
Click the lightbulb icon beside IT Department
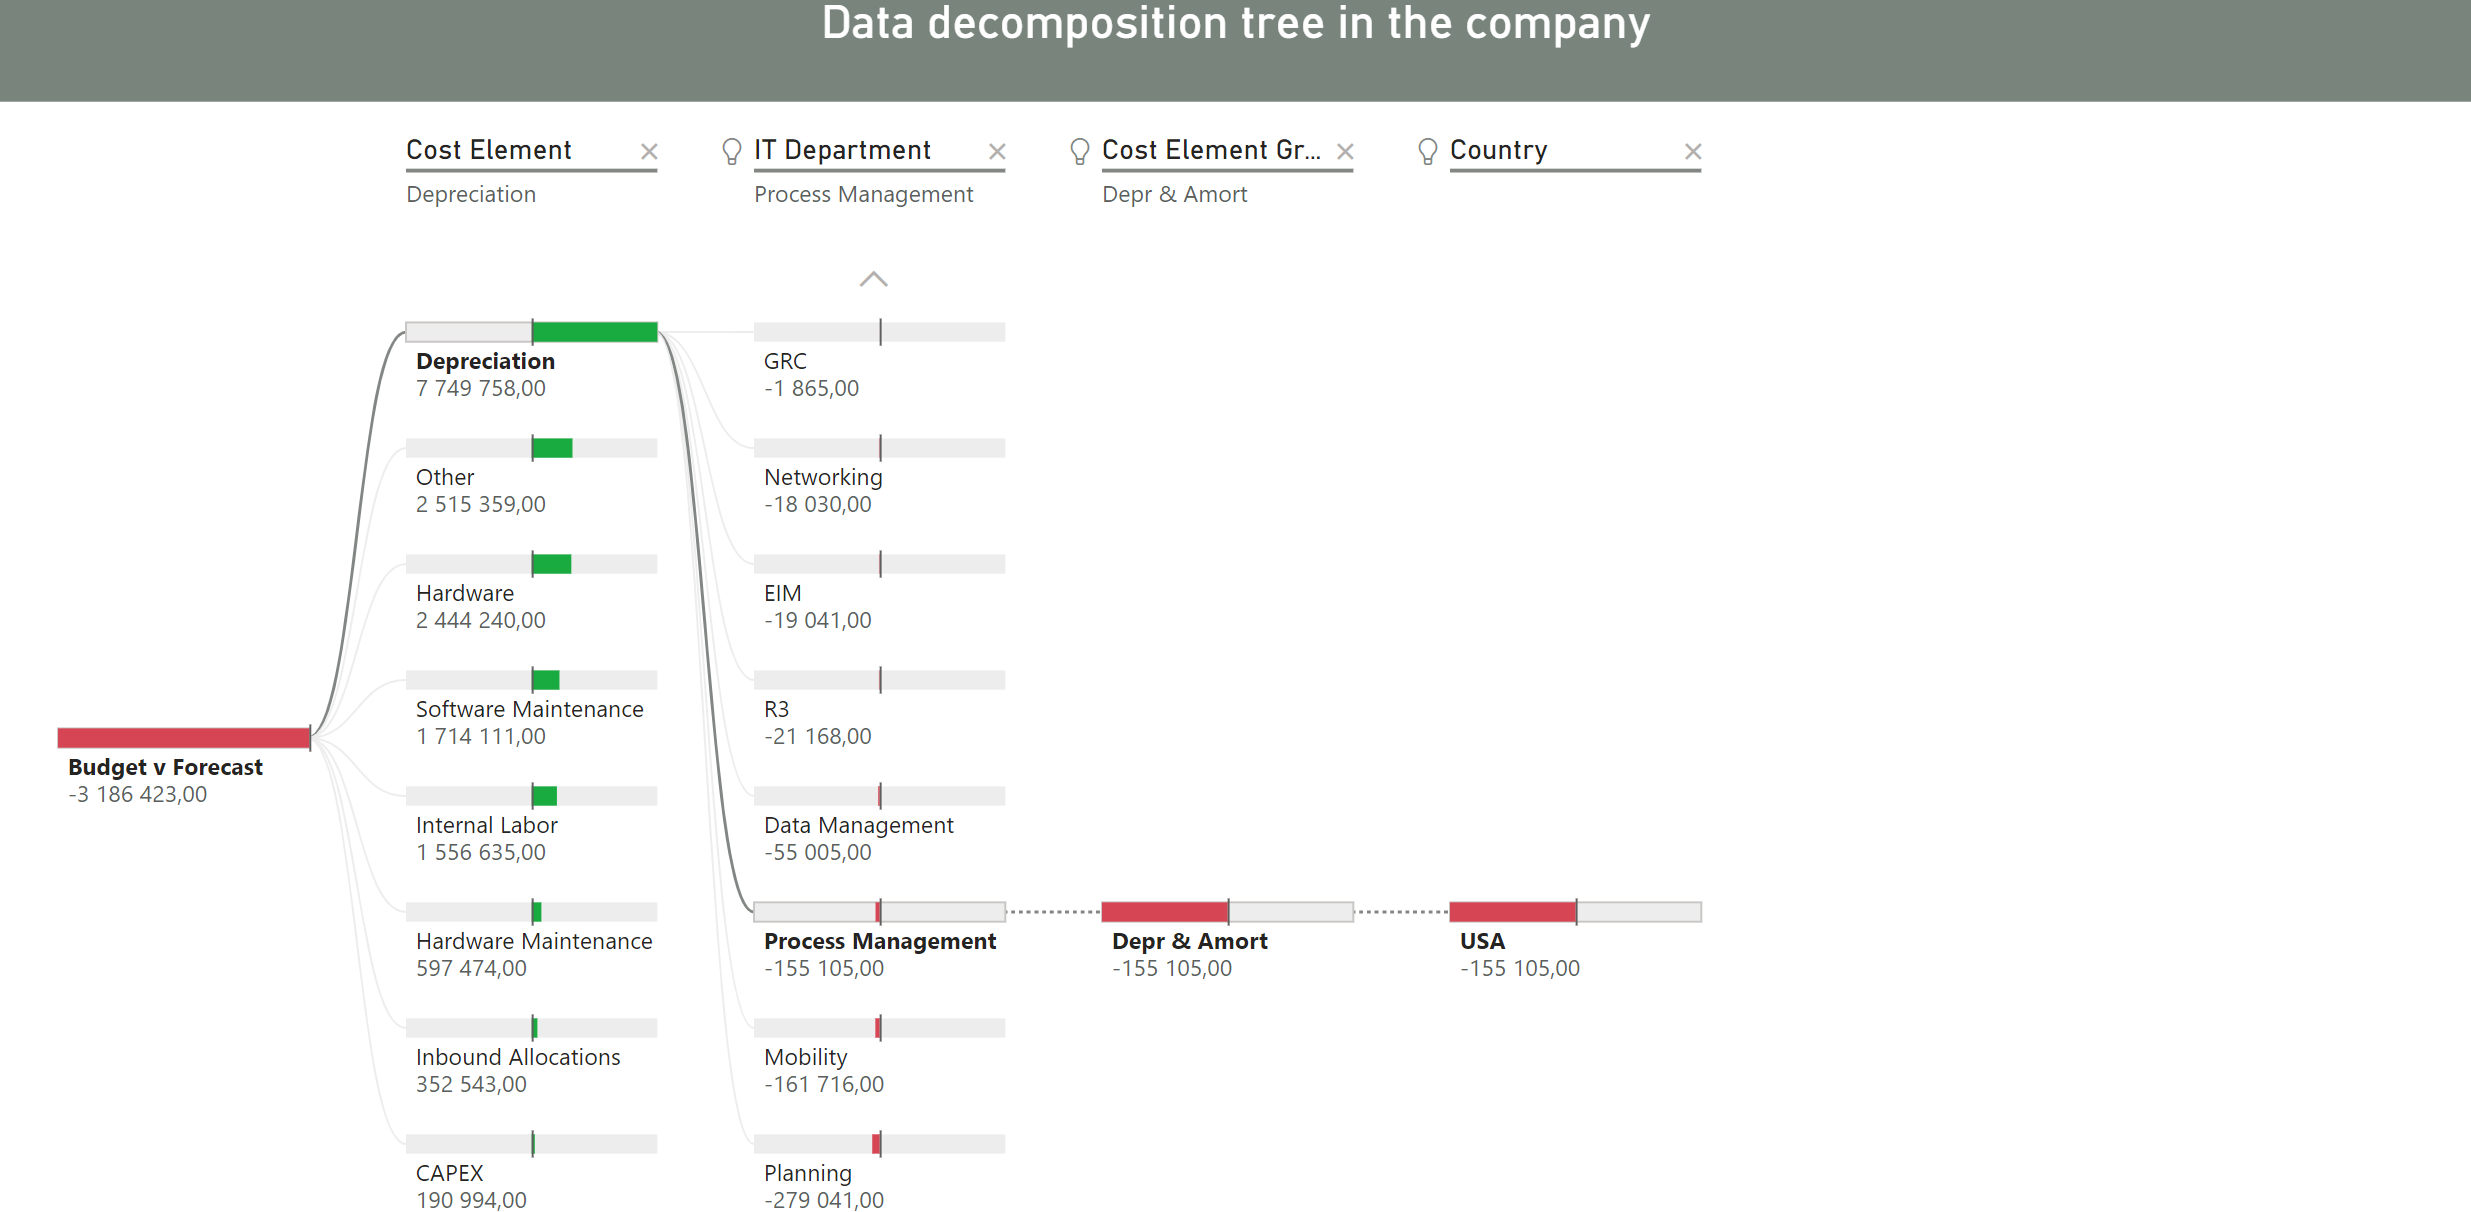pyautogui.click(x=729, y=151)
